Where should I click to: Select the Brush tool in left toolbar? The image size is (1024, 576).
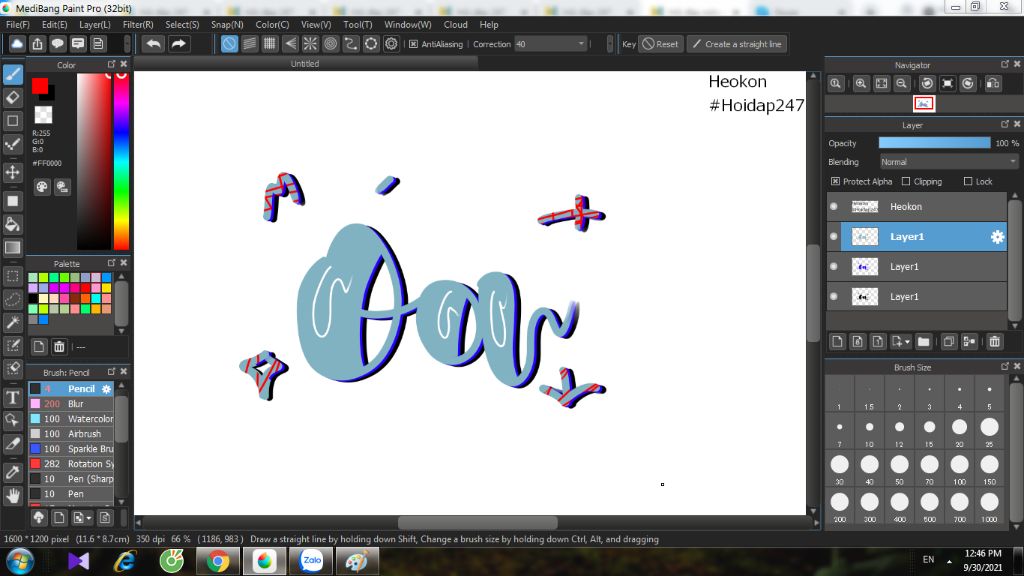(12, 74)
